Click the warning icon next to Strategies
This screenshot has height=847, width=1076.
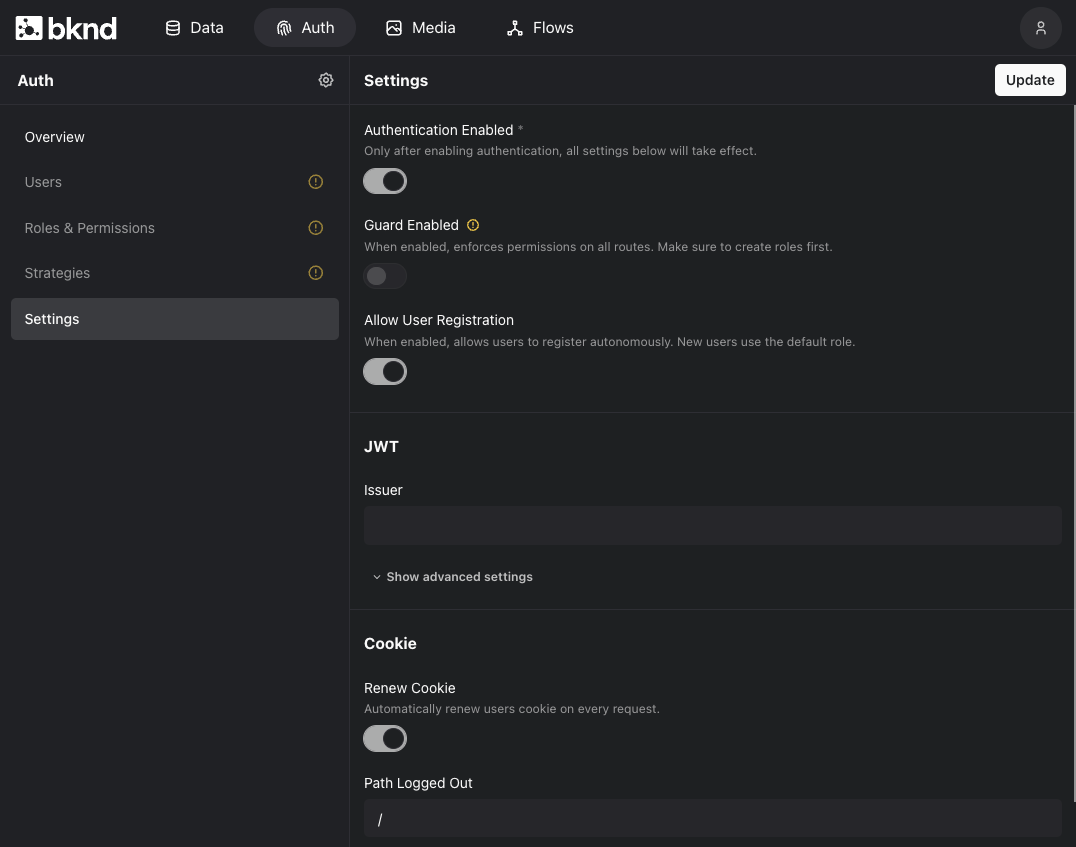tap(316, 273)
